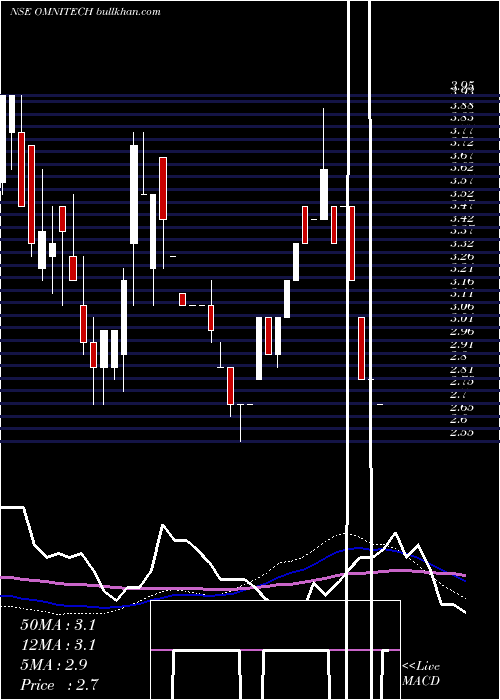Click the 3.11 price axis label
Viewport: 500px width, 700px height.
[x=462, y=294]
